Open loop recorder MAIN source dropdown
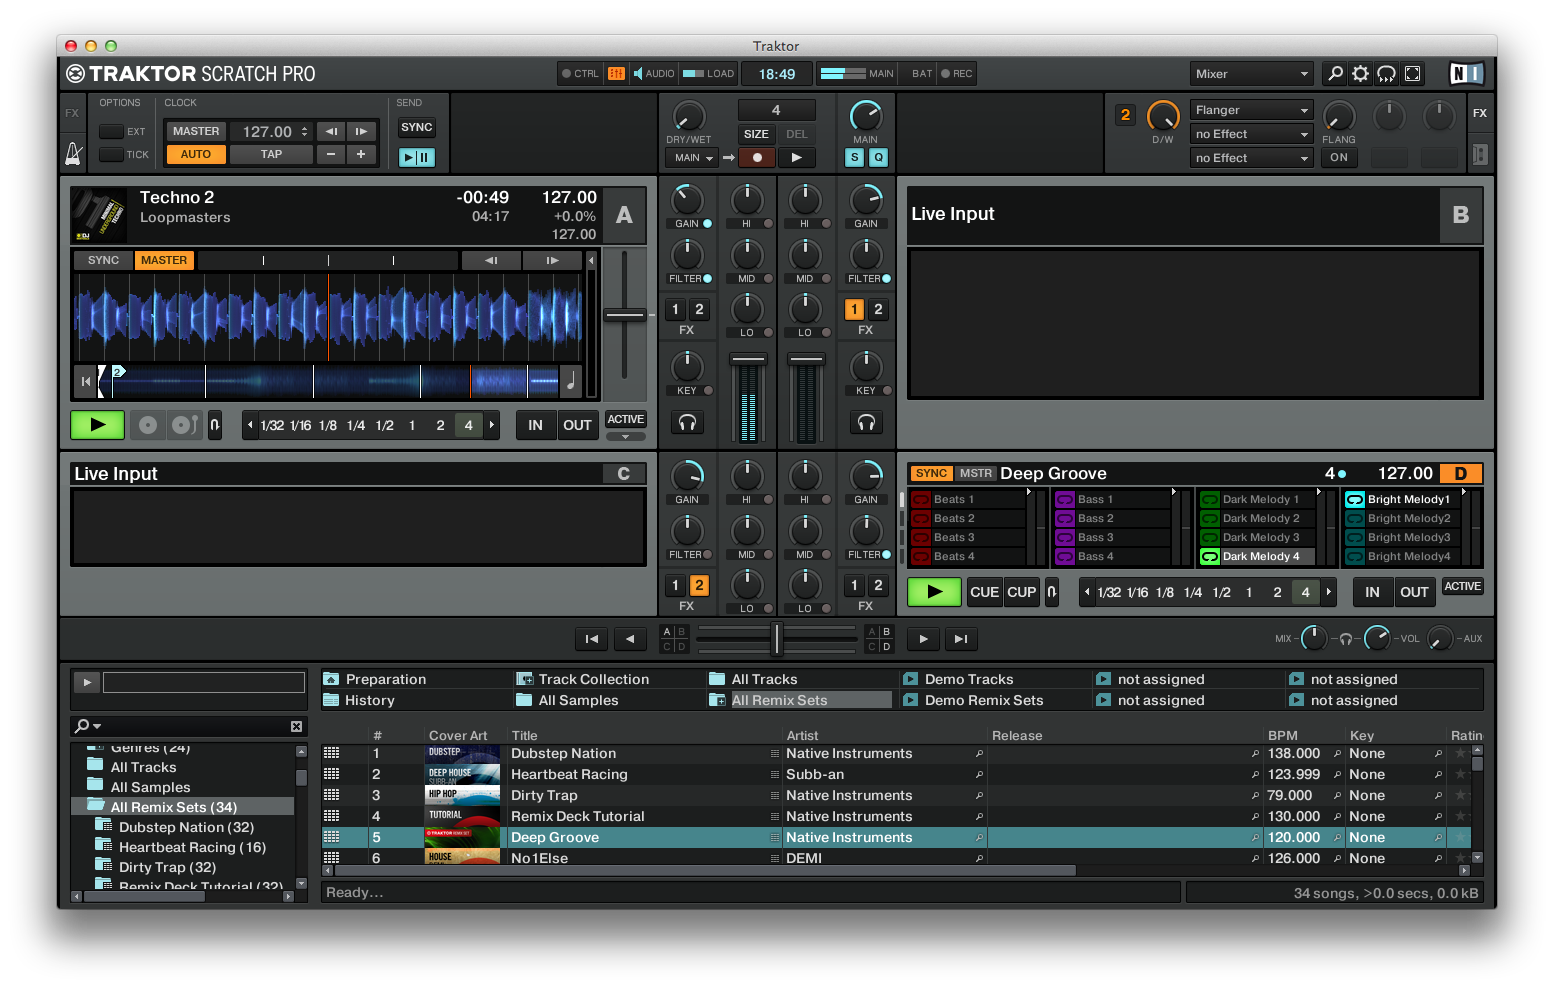The image size is (1554, 988). 693,157
